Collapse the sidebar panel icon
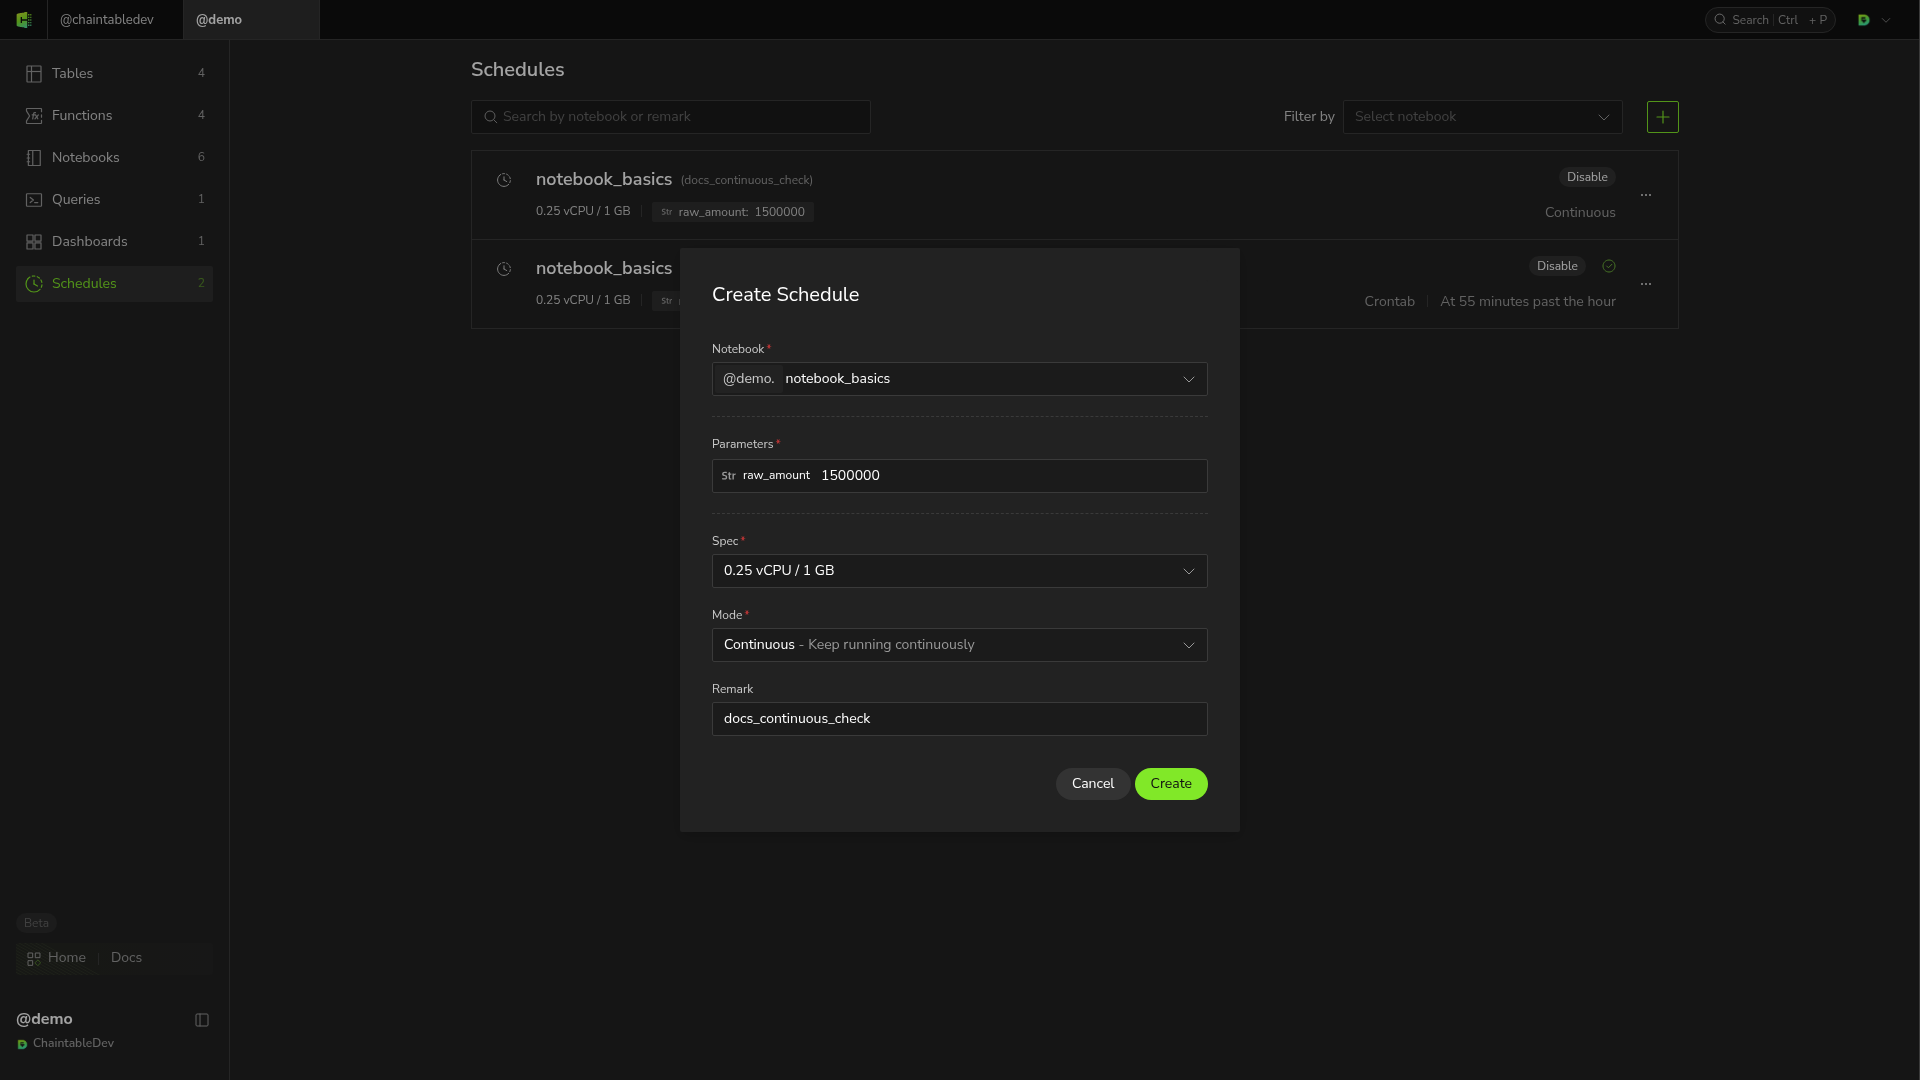The width and height of the screenshot is (1920, 1080). coord(202,1020)
